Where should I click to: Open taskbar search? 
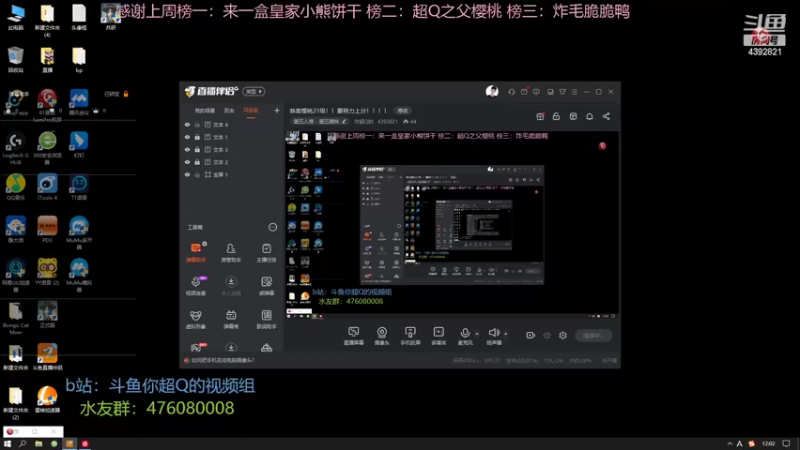[x=22, y=444]
